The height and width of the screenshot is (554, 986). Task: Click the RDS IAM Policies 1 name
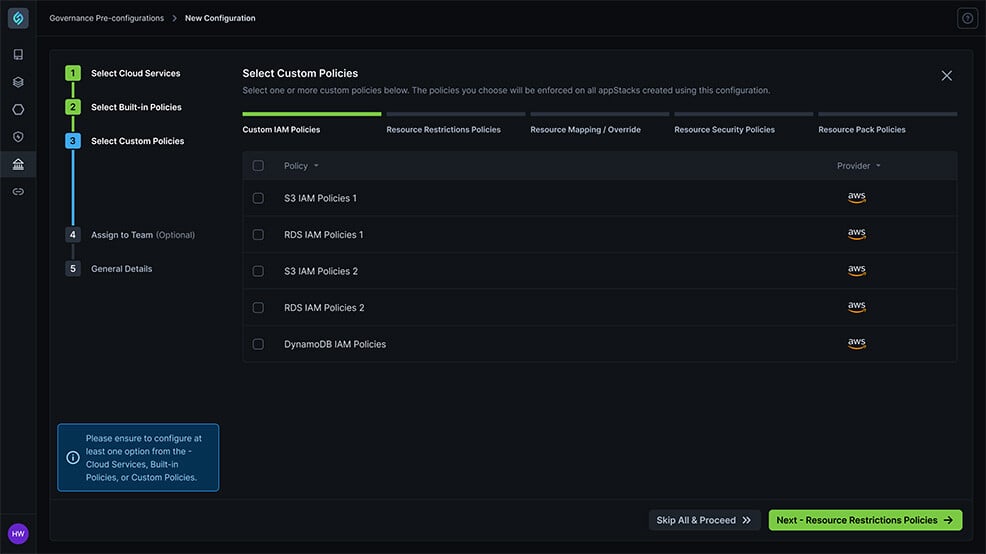323,235
